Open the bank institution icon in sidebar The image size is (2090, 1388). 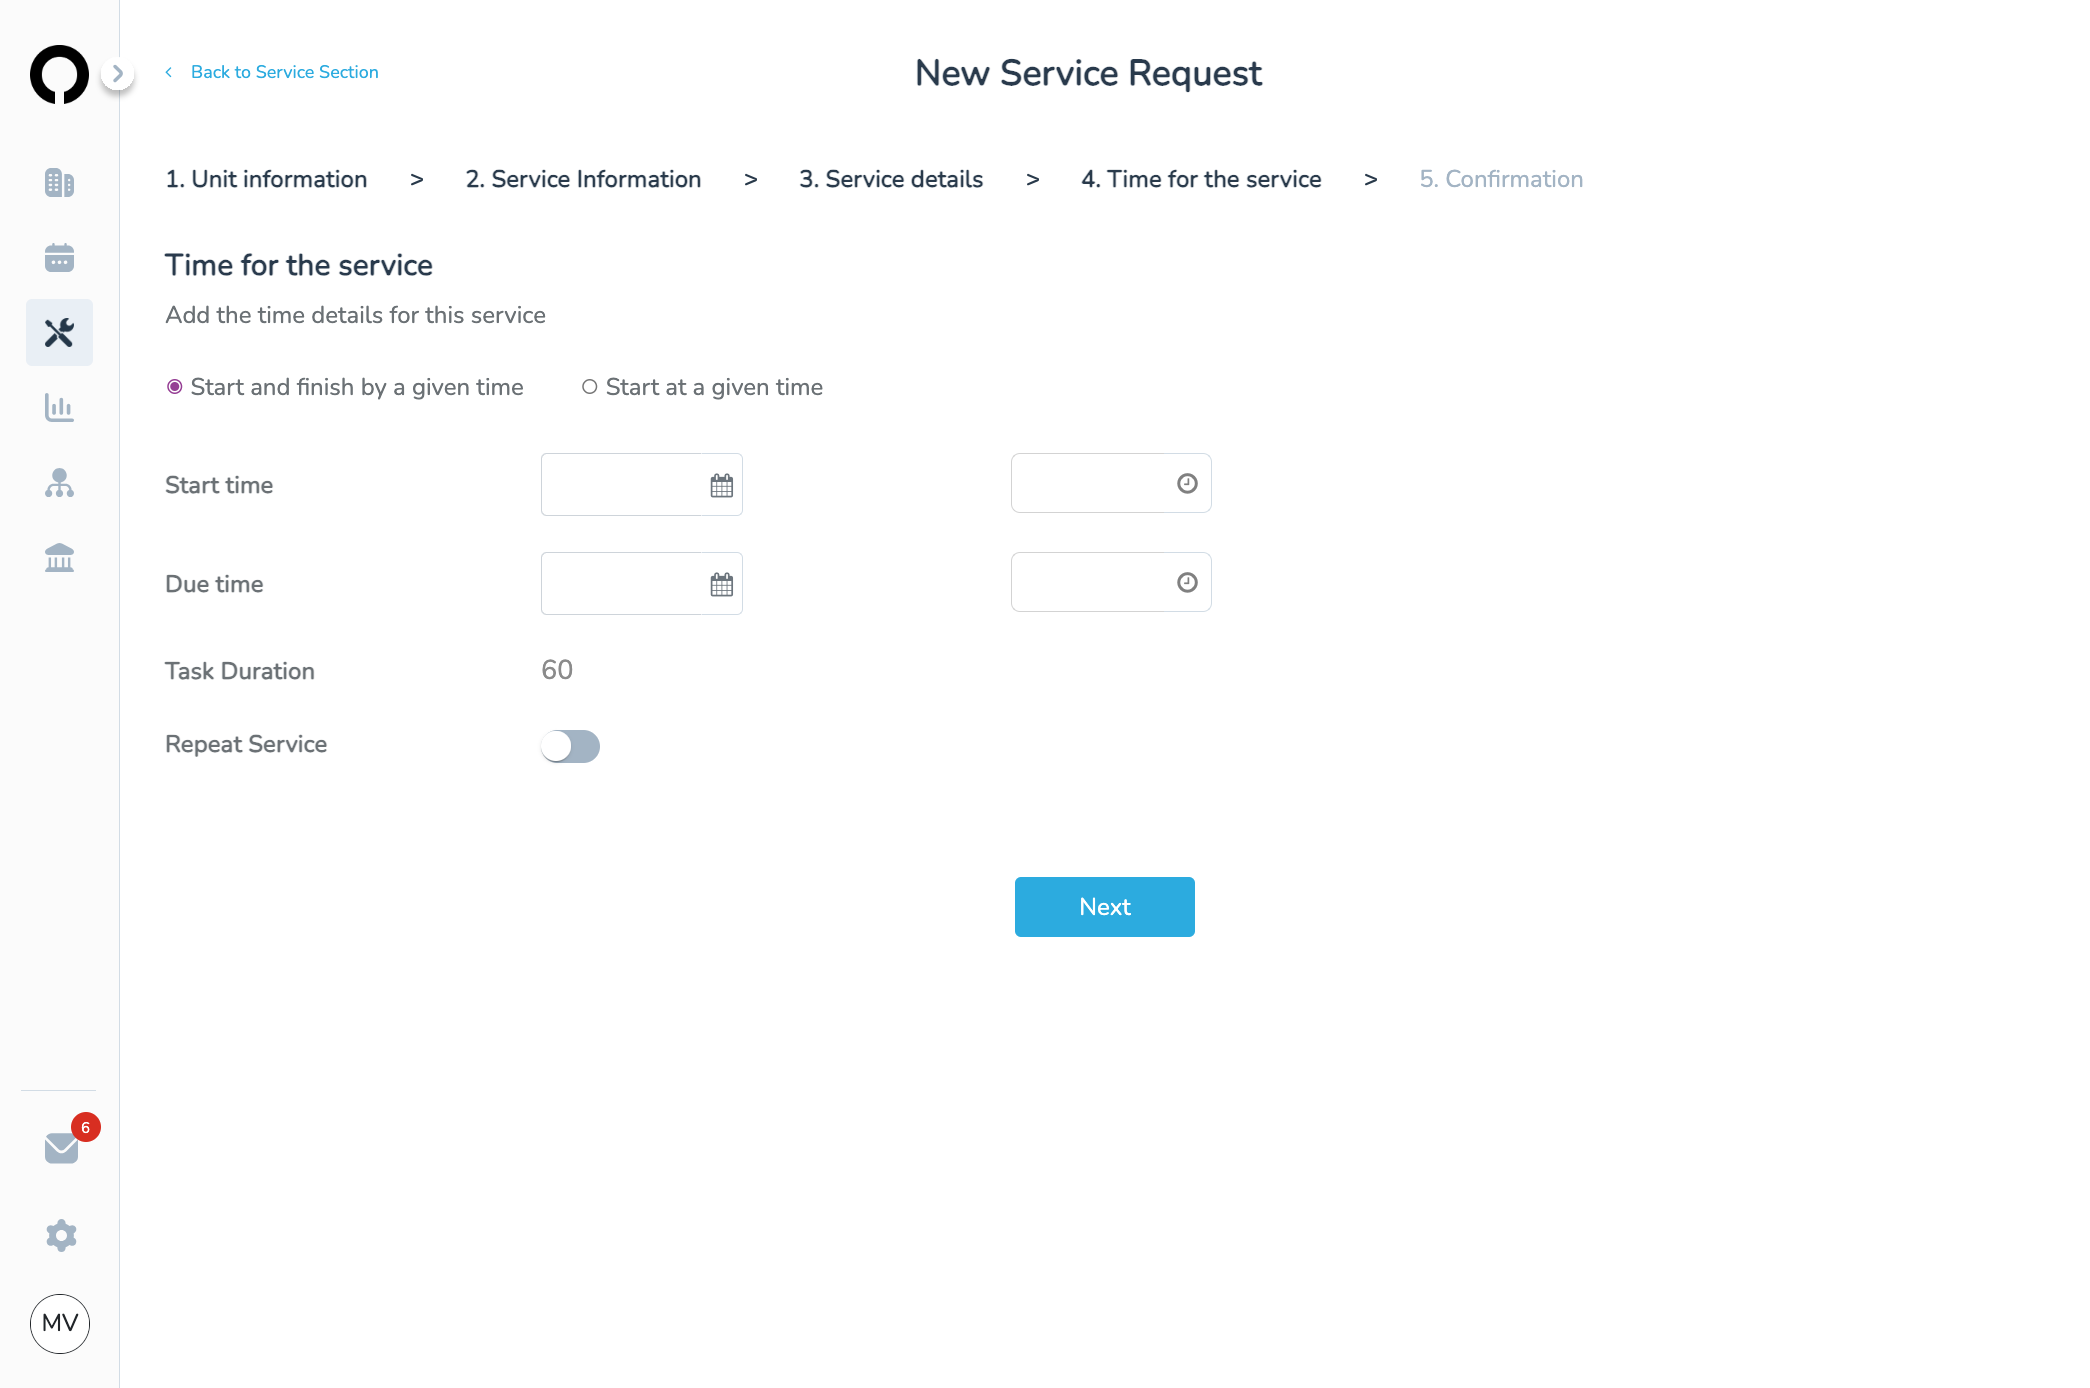59,558
